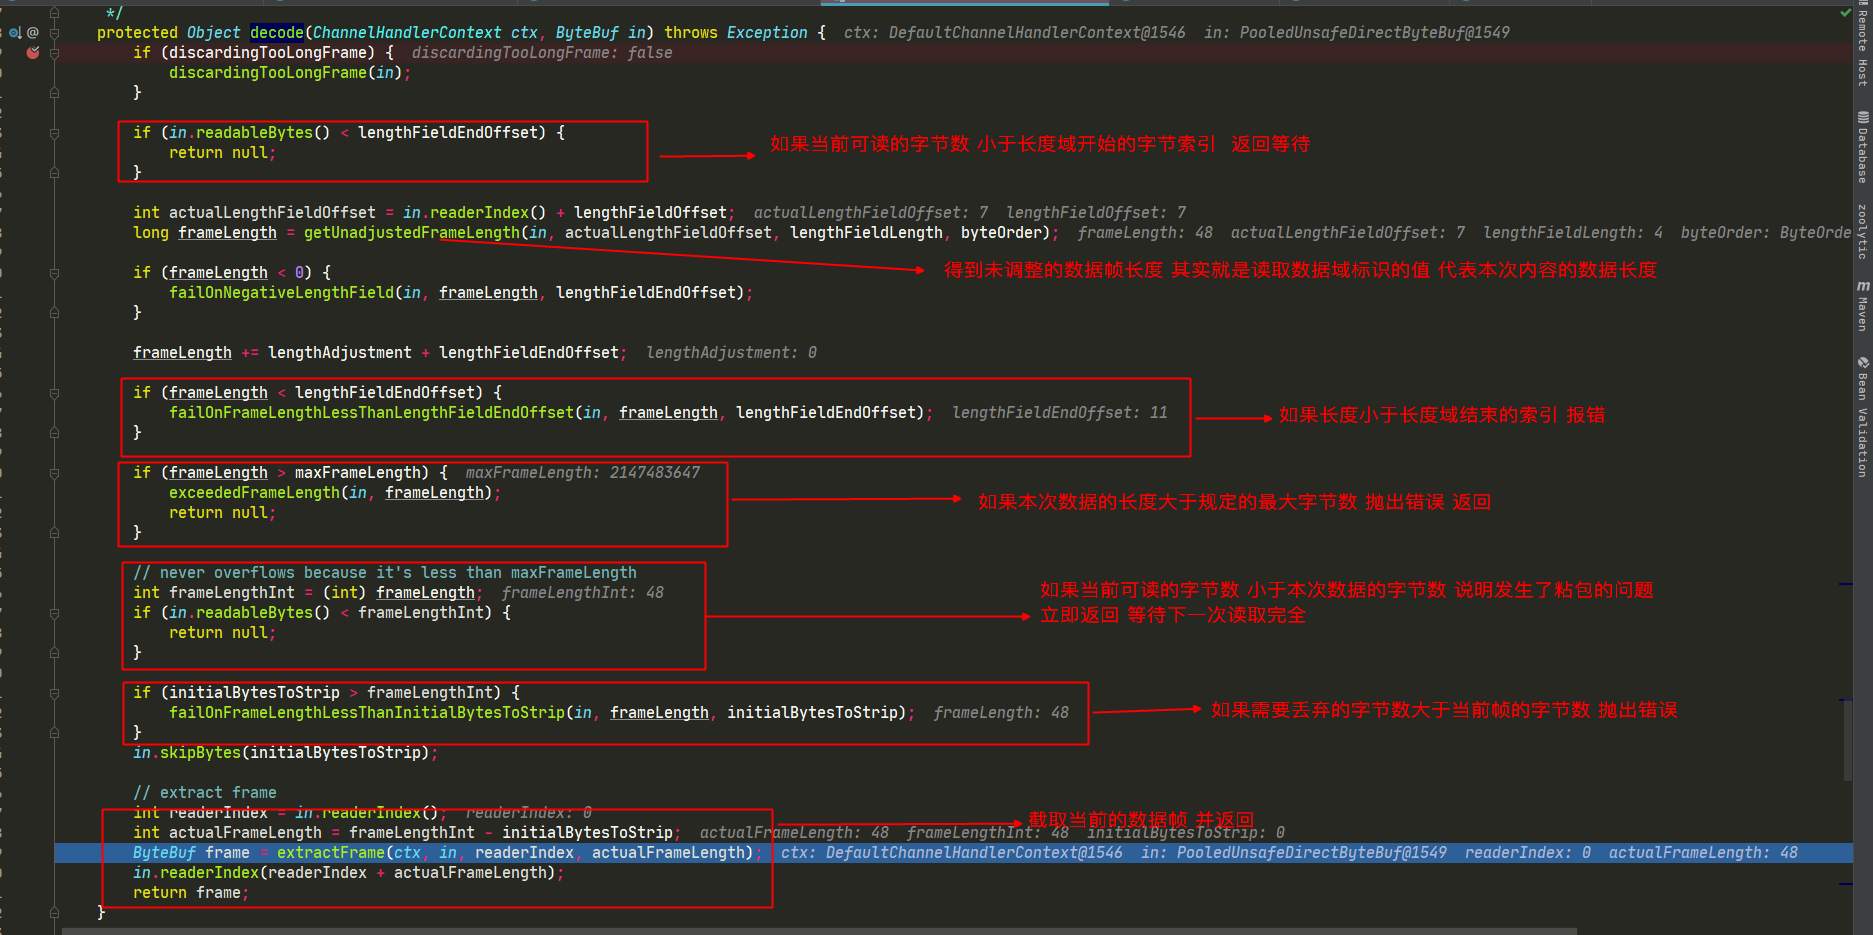Click the failOnNegativeLengthField call
This screenshot has width=1873, height=935.
tap(281, 293)
